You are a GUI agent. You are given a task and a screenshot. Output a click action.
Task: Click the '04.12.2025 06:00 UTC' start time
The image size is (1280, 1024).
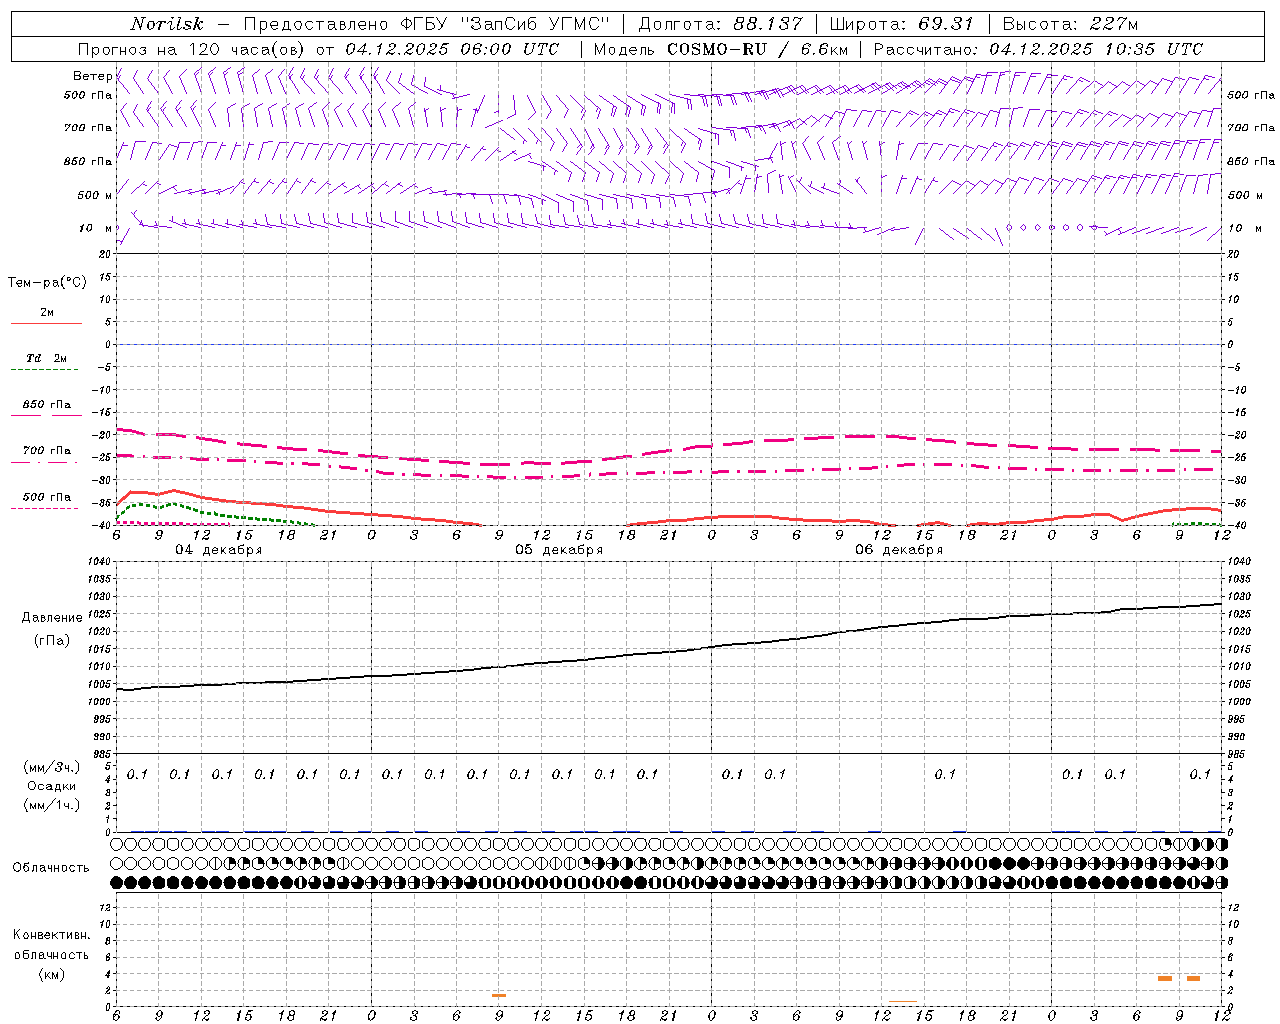(452, 49)
